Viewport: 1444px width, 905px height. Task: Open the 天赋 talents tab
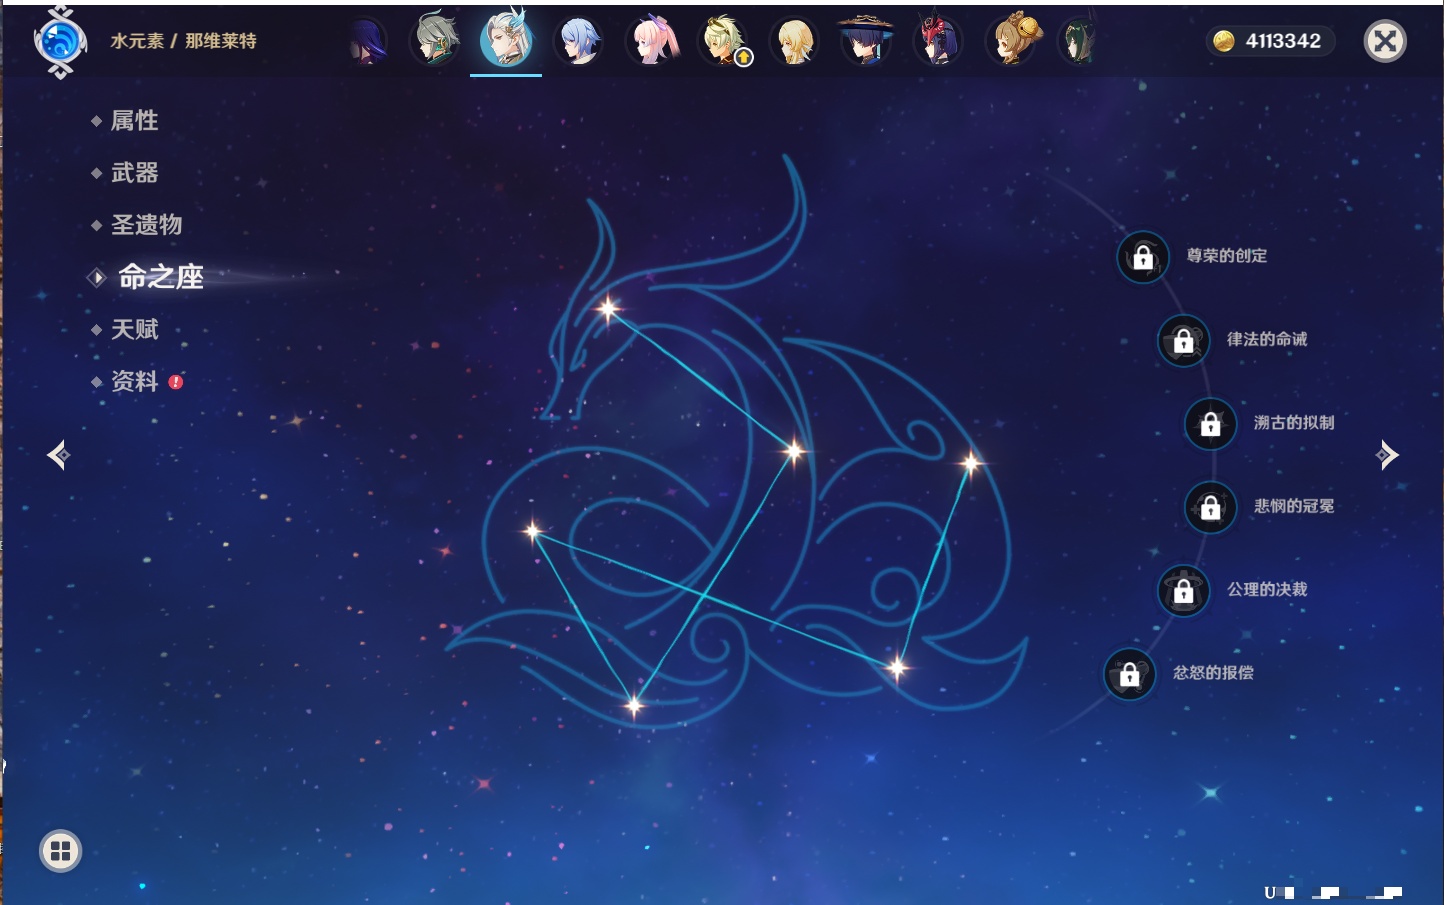point(134,329)
